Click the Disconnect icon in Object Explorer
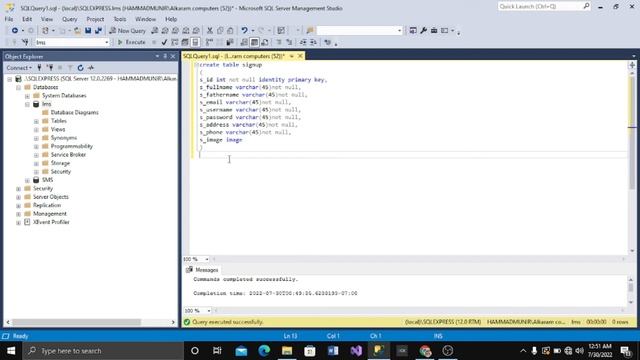 pos(50,68)
